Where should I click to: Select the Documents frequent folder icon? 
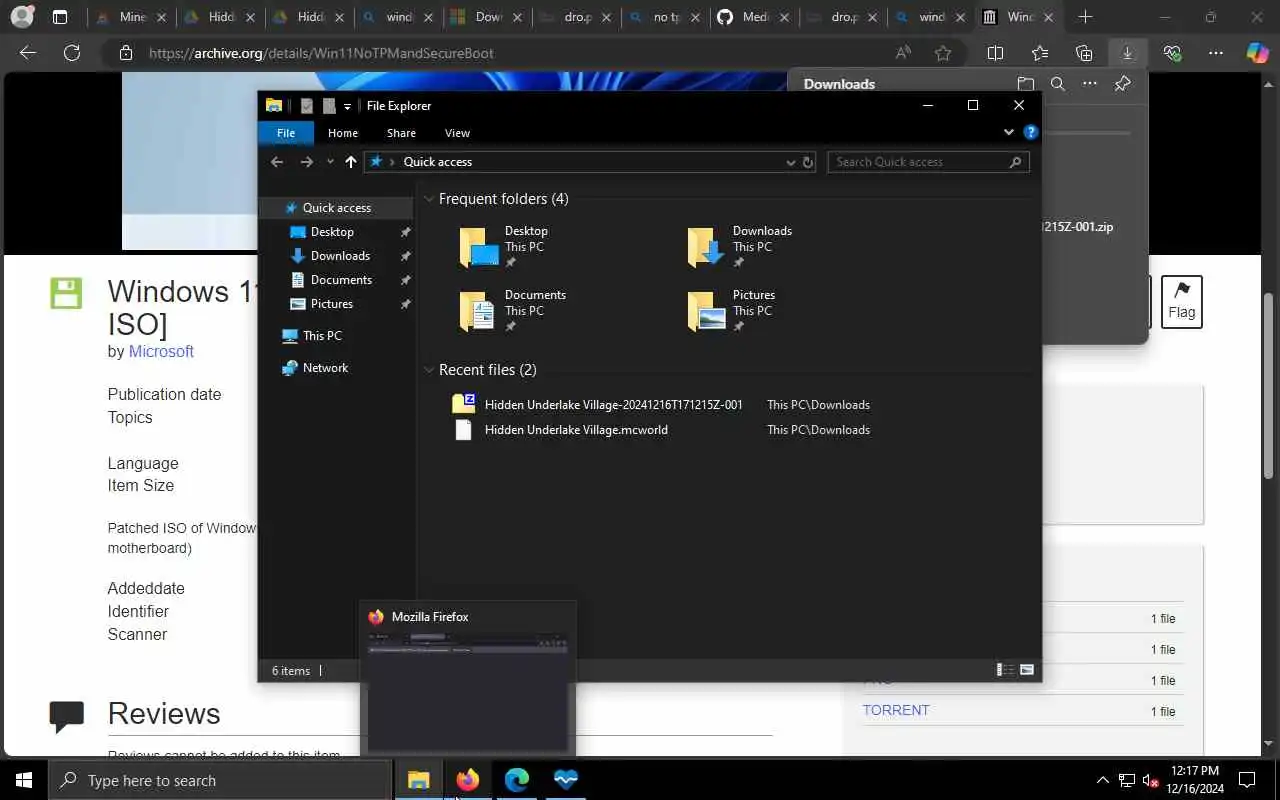coord(478,311)
